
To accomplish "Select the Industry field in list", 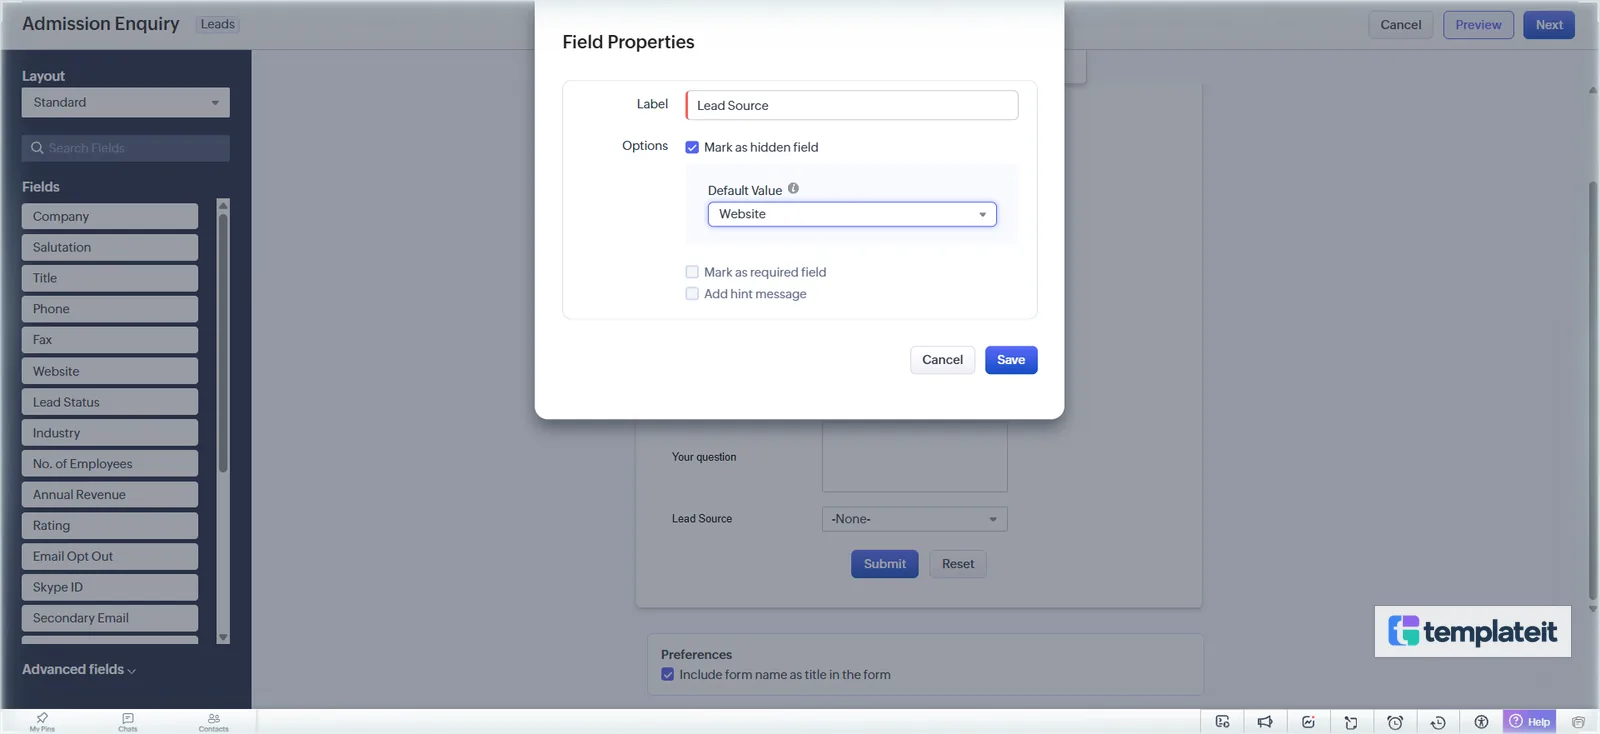I will click(x=110, y=433).
